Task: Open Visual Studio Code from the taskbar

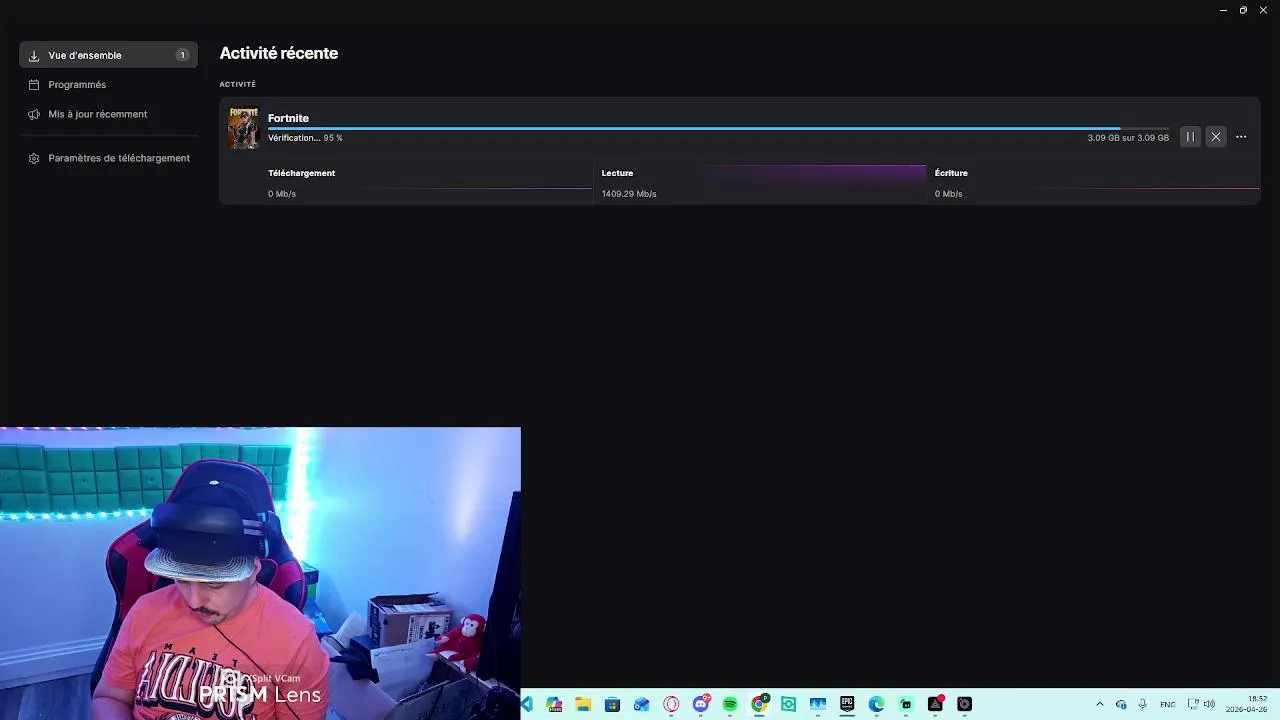Action: point(526,705)
